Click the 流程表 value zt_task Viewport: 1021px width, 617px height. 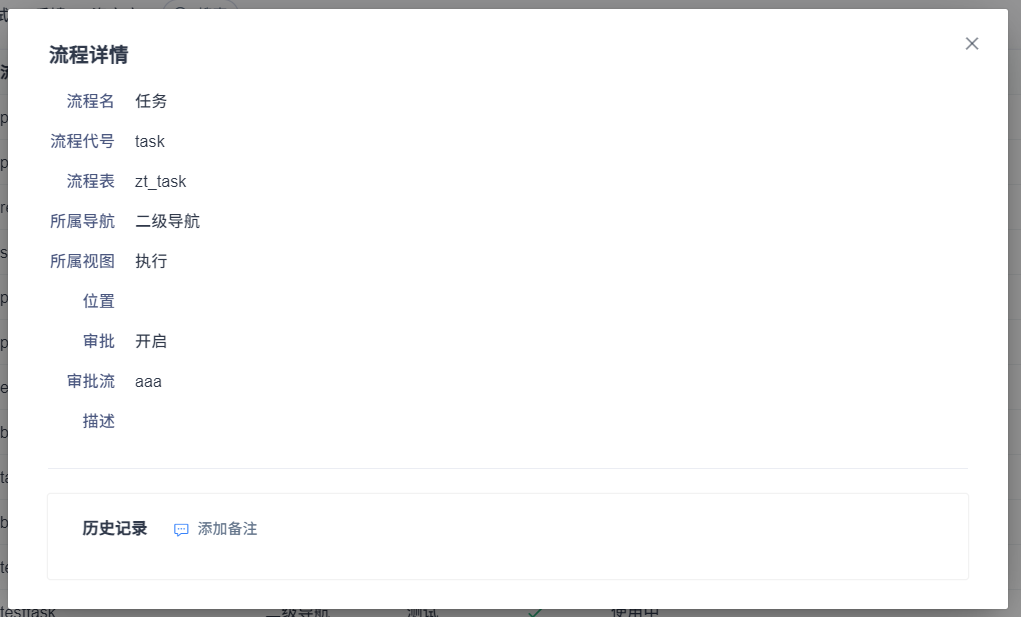[x=161, y=182]
